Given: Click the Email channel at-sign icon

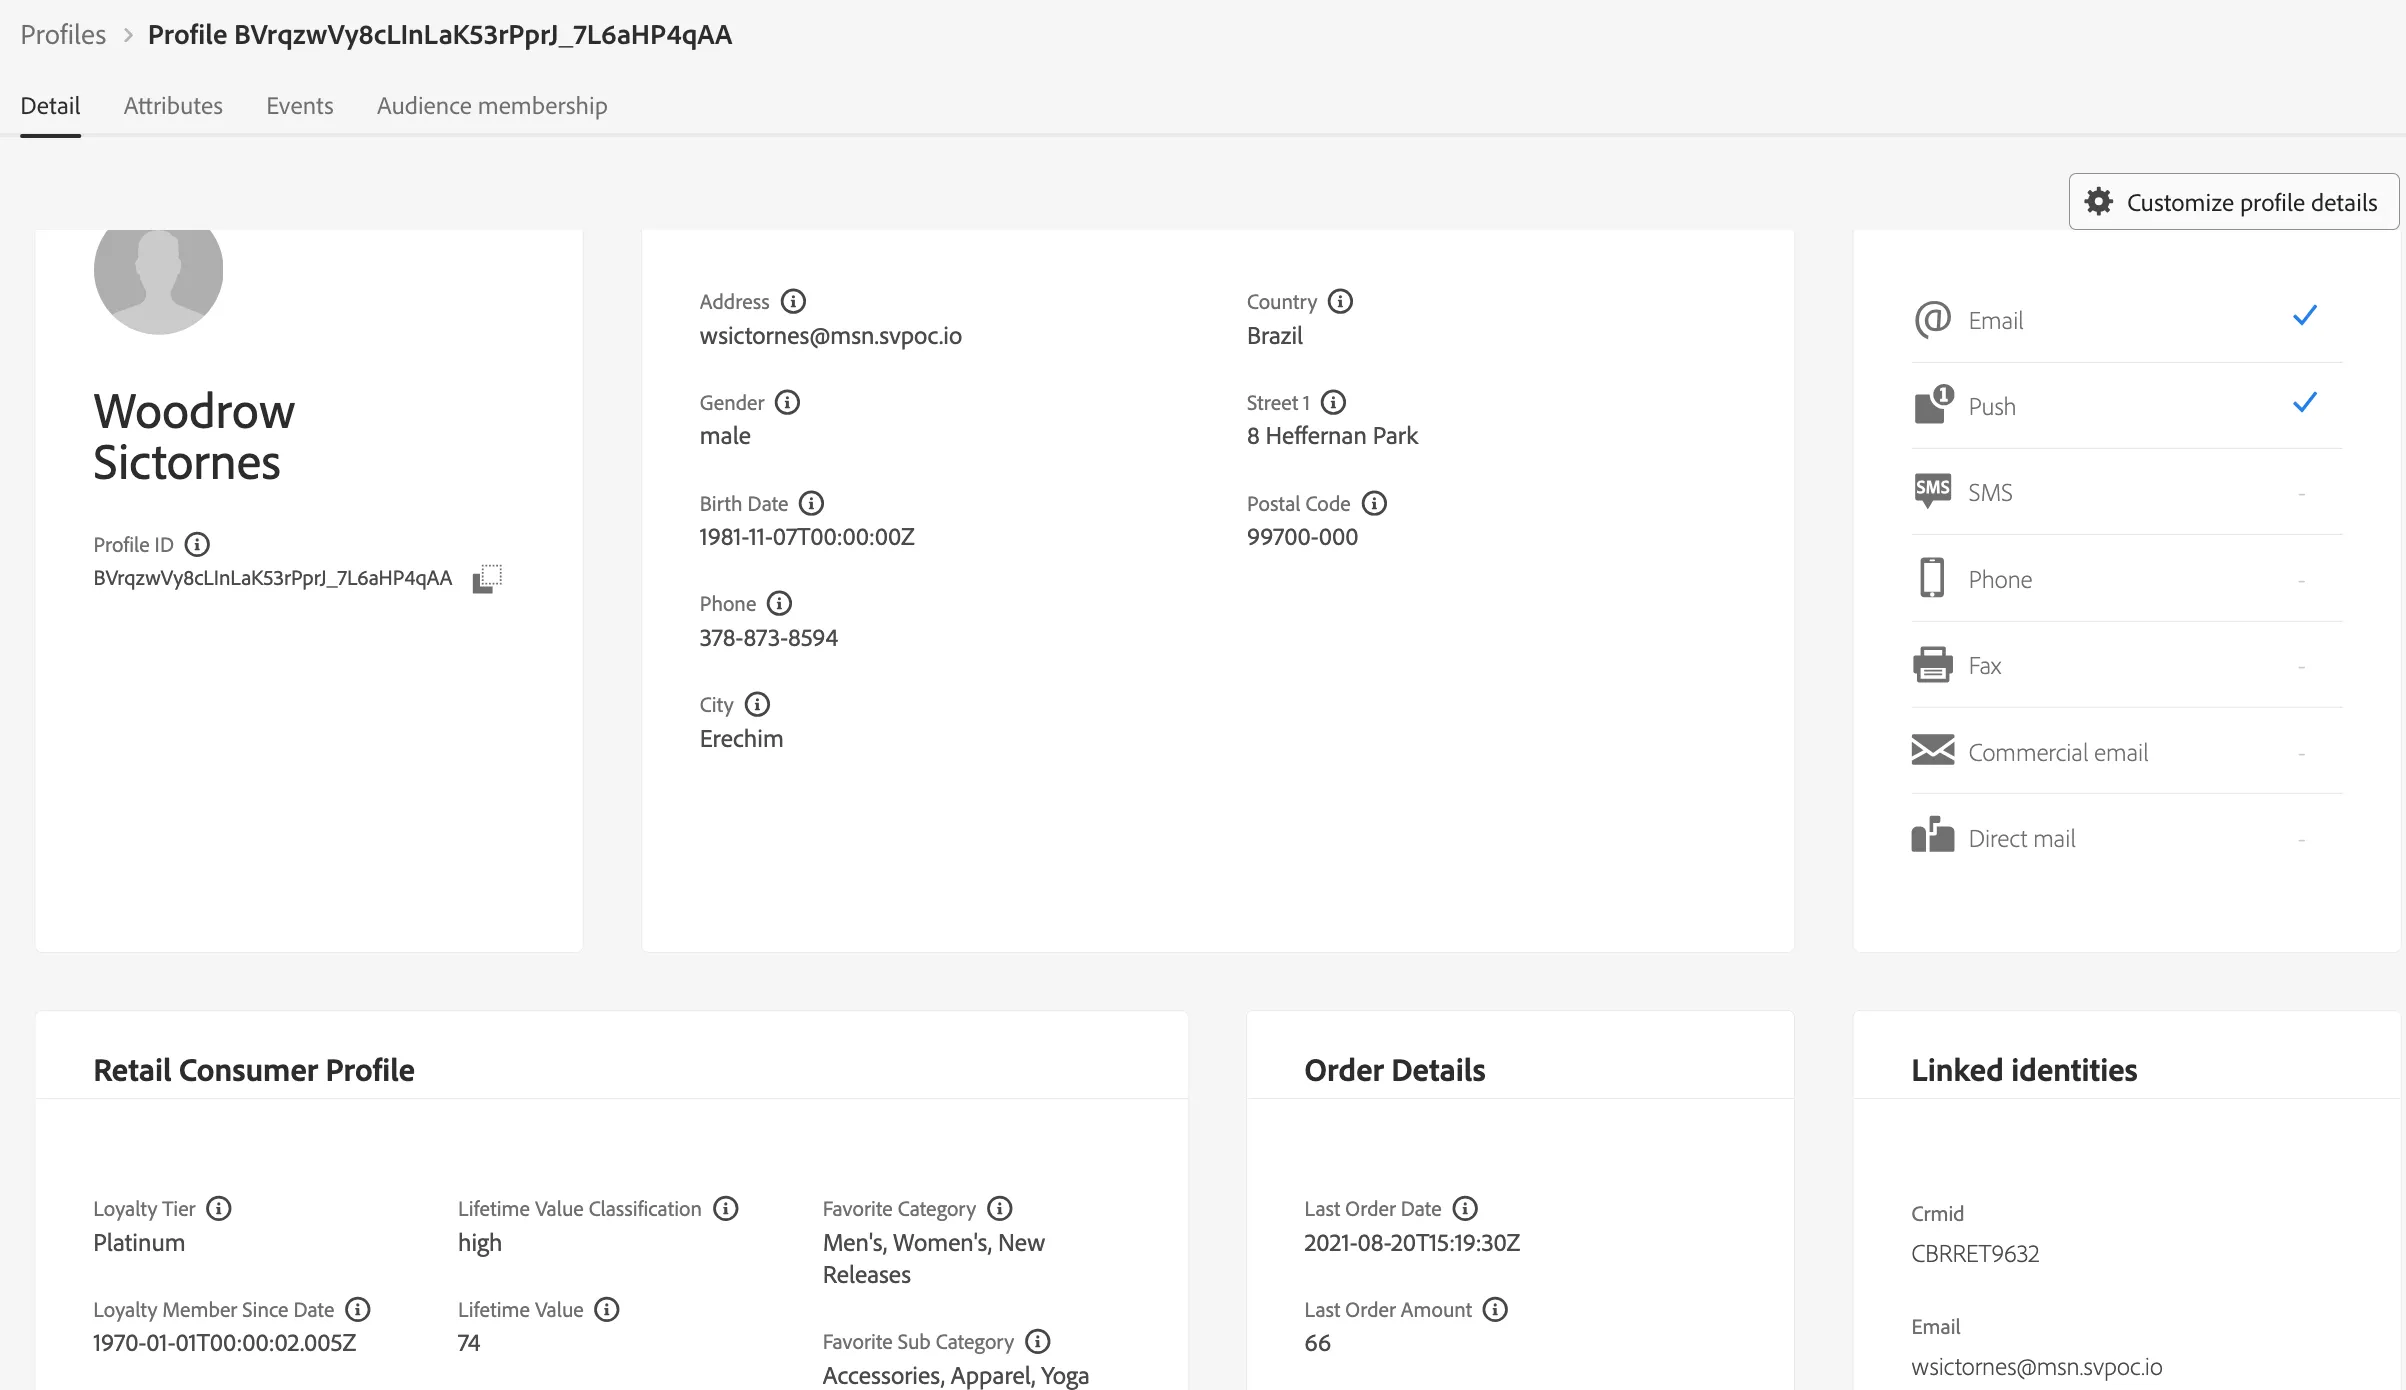Looking at the screenshot, I should (1933, 319).
